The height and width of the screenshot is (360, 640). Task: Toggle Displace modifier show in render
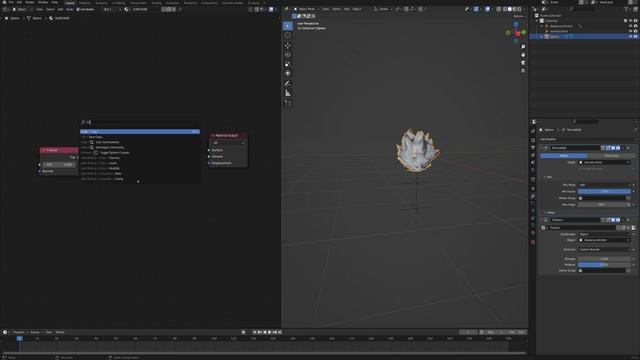coord(618,220)
